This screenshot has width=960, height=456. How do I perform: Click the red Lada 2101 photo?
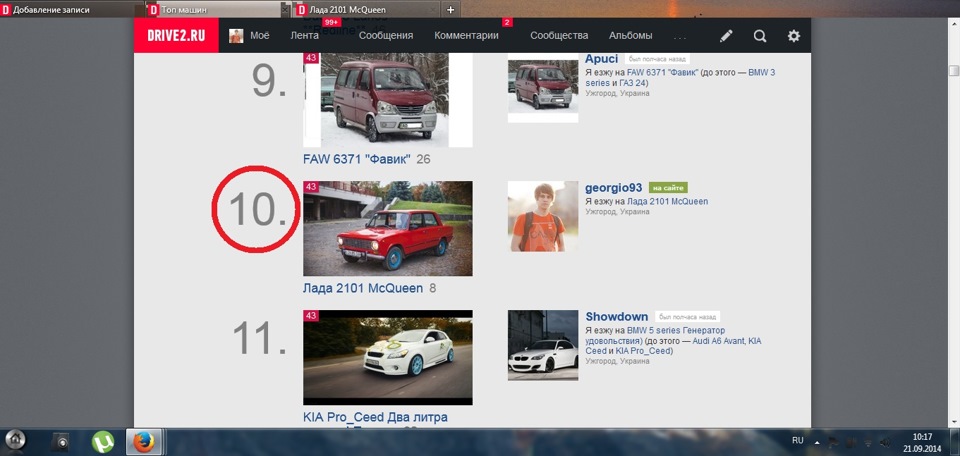pos(388,228)
